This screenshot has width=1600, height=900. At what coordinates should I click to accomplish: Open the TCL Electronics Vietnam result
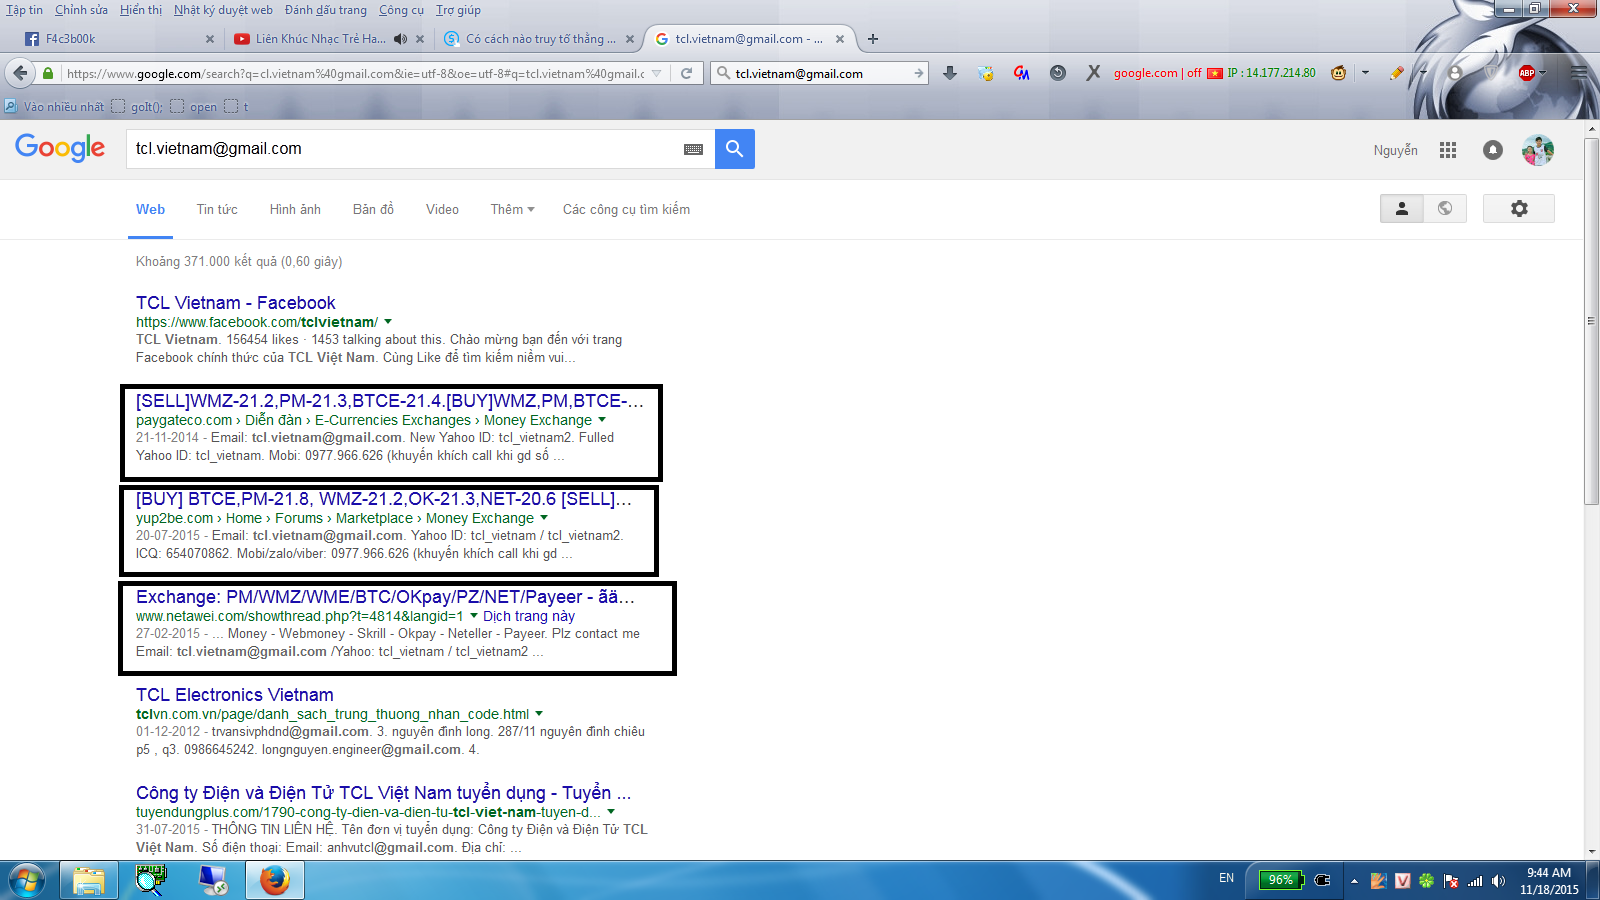click(x=235, y=695)
